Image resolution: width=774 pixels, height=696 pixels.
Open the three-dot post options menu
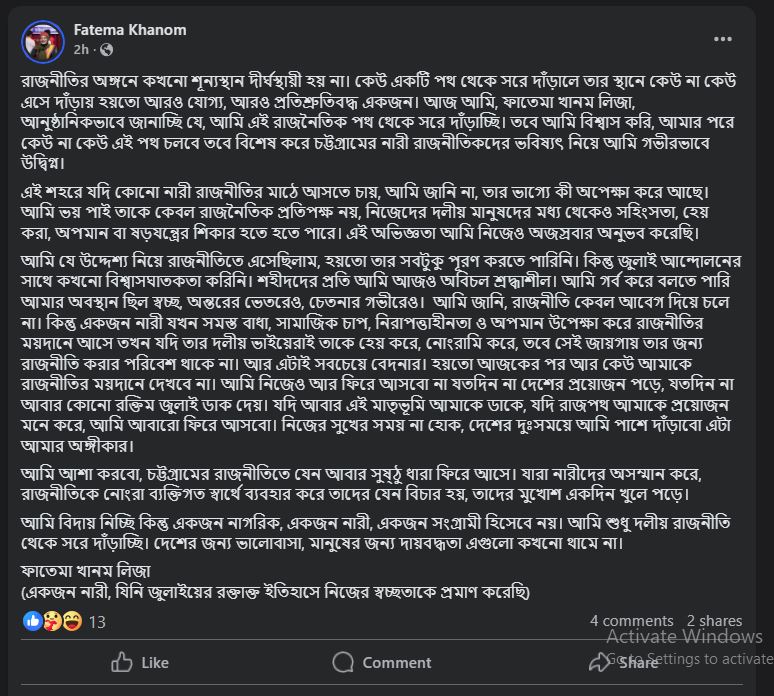(723, 39)
